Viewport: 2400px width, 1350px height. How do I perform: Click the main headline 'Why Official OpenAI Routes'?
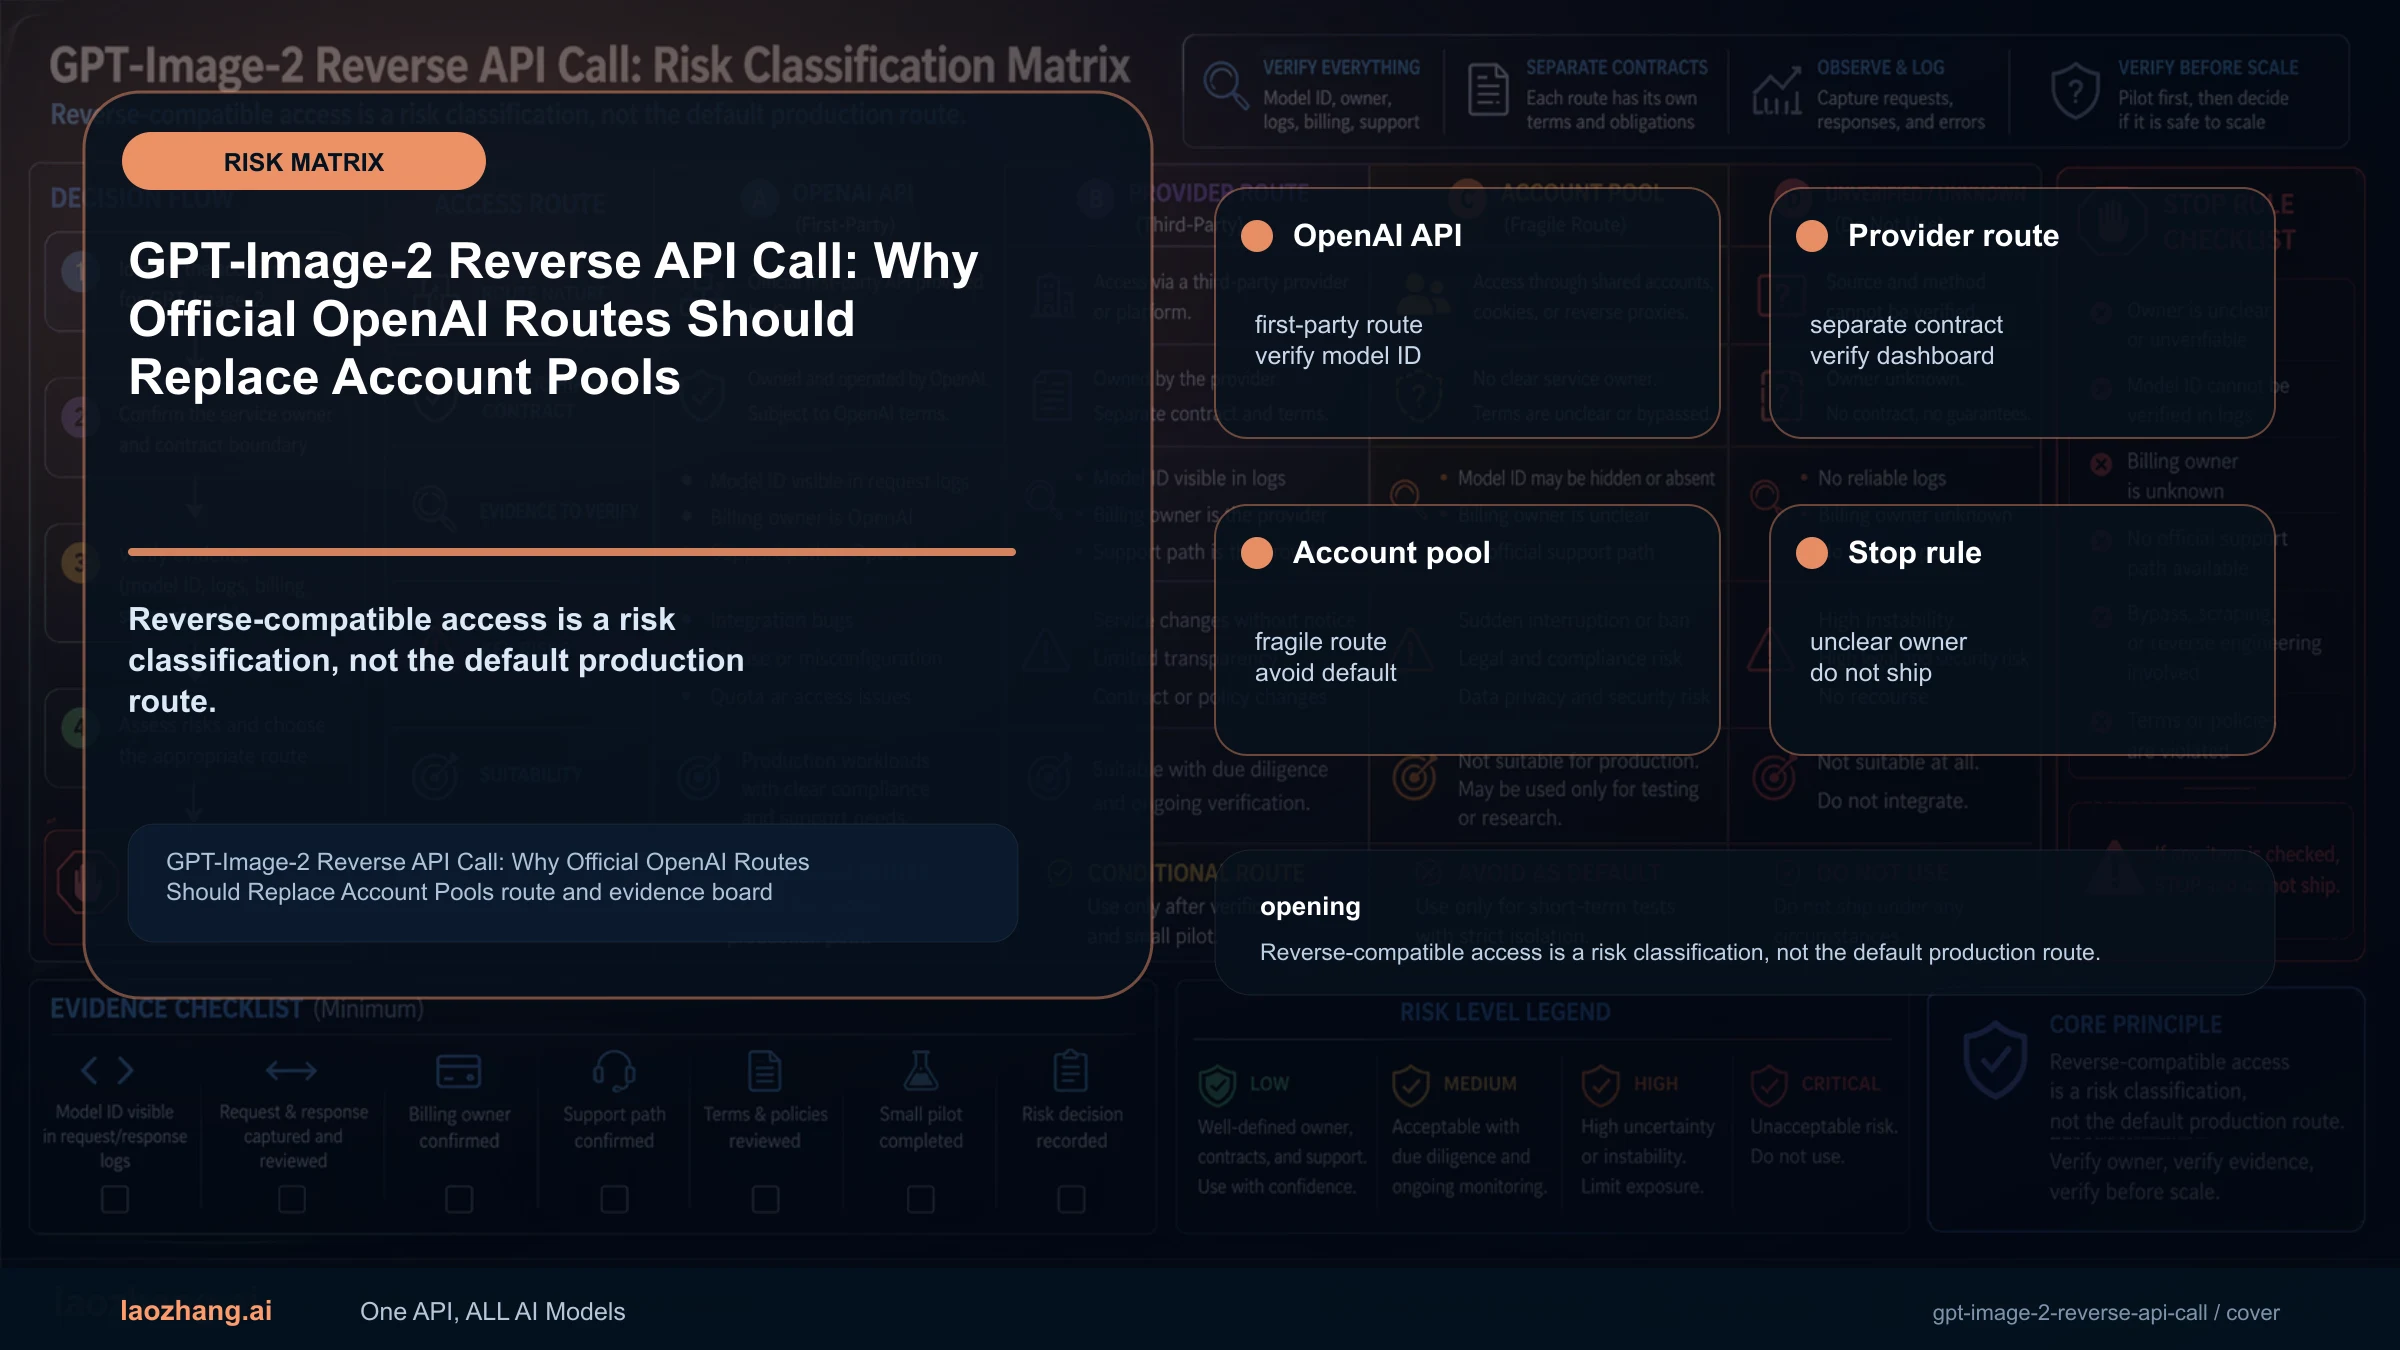[x=553, y=318]
